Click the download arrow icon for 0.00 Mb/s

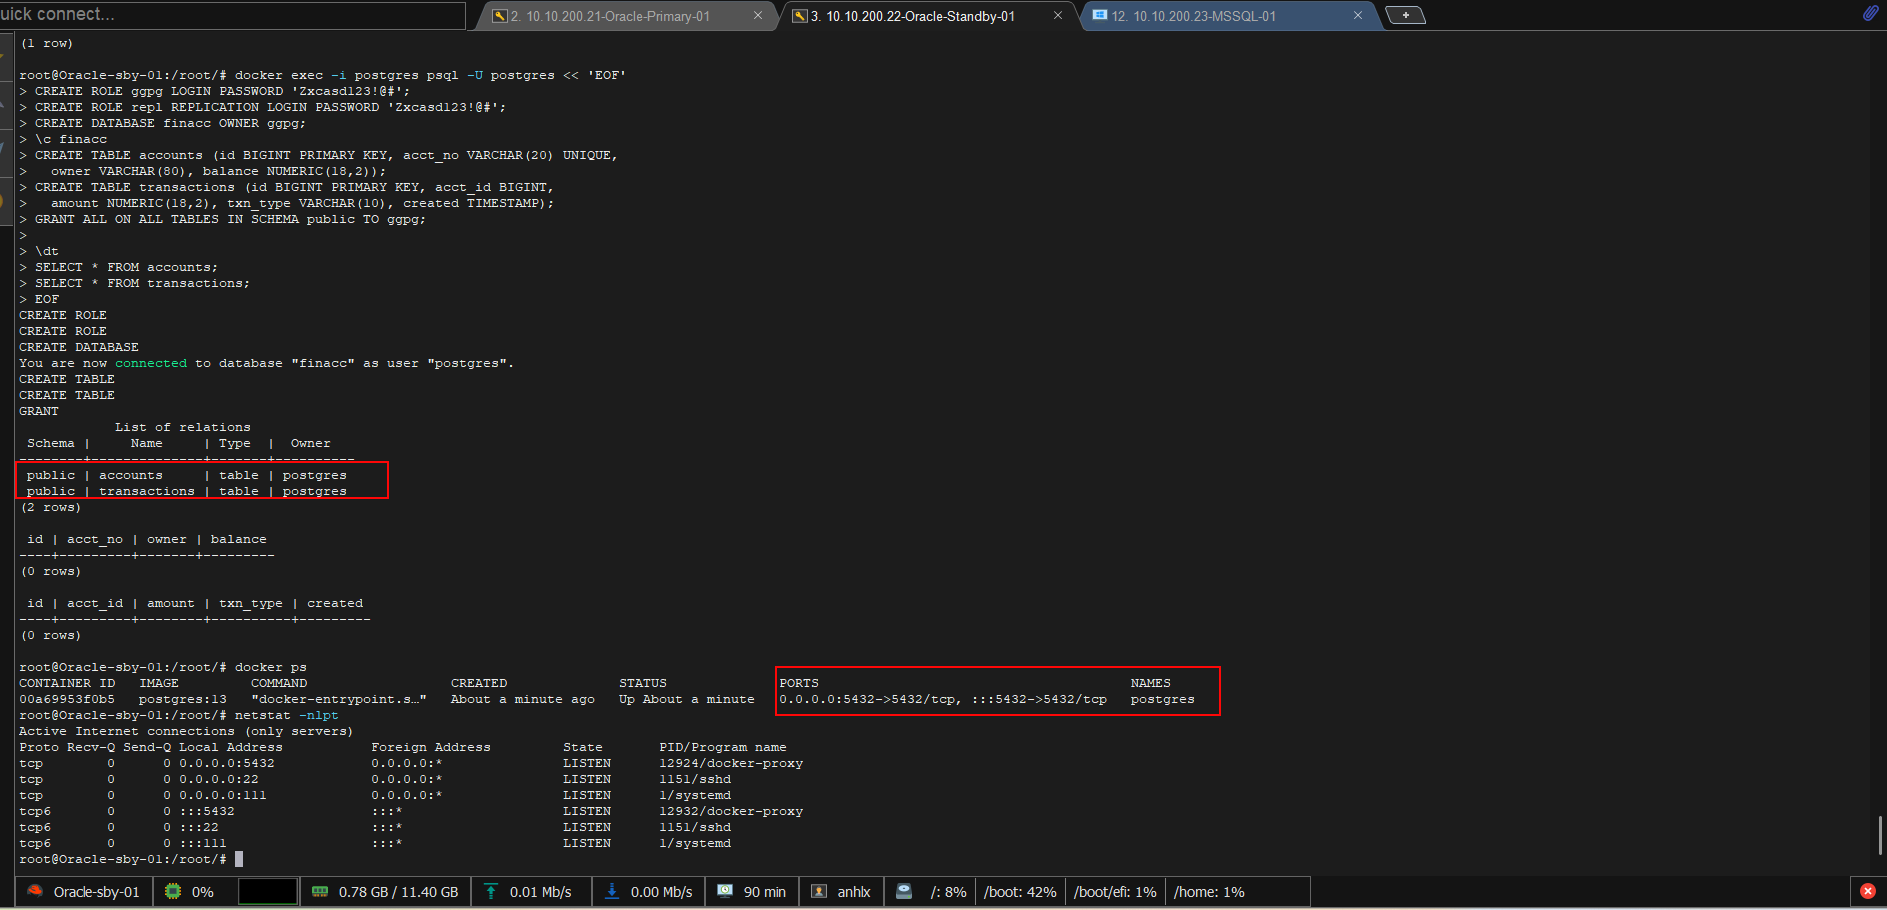(612, 891)
